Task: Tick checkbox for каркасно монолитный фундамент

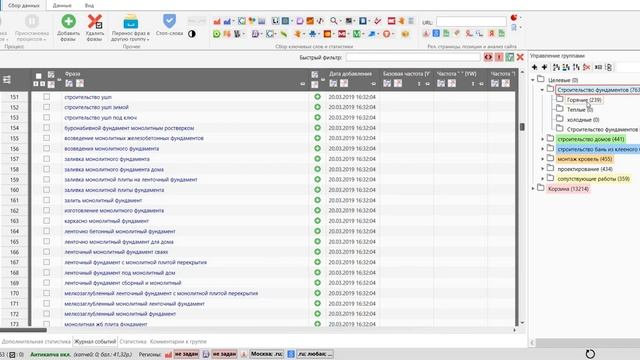Action: click(x=47, y=221)
